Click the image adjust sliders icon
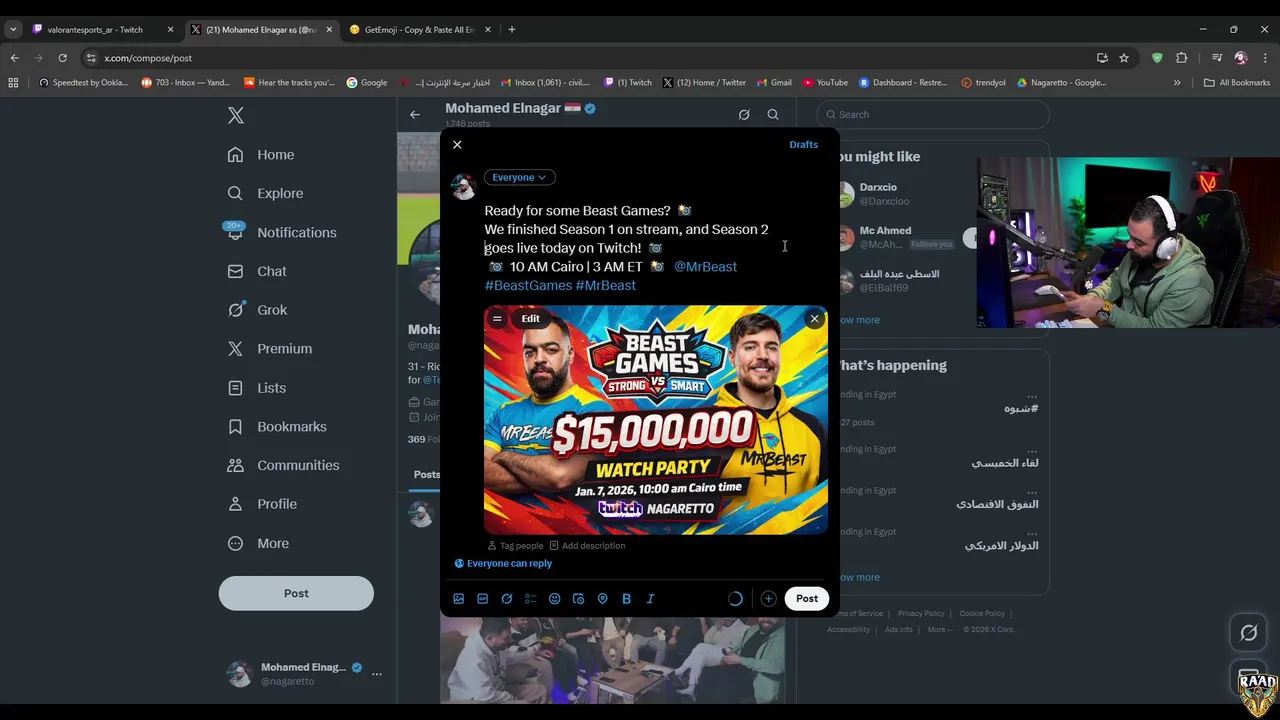Screen dimensions: 1280x720 (497, 319)
